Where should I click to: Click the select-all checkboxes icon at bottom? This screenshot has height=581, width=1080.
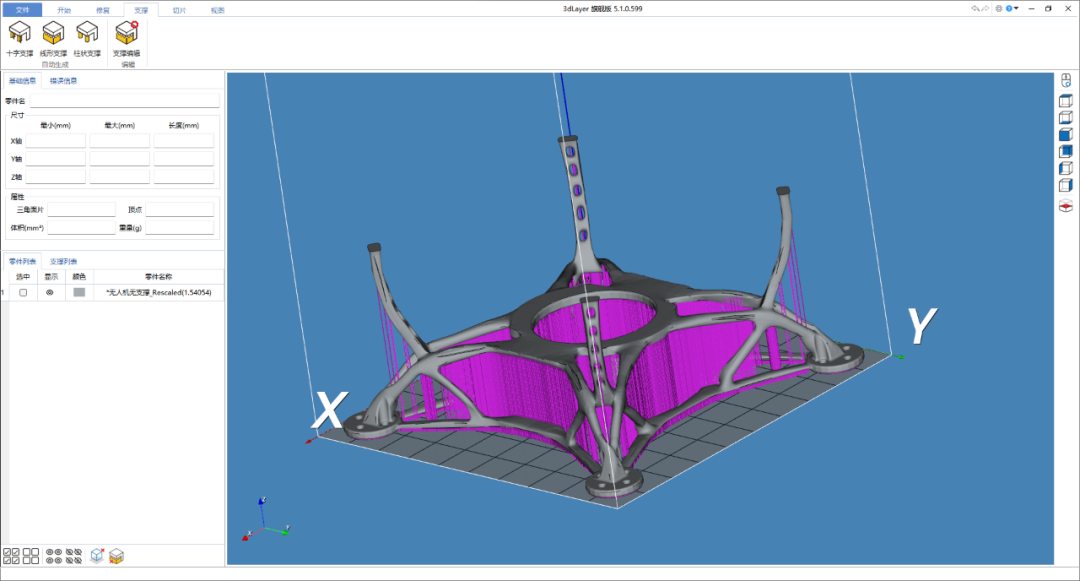(x=10, y=556)
